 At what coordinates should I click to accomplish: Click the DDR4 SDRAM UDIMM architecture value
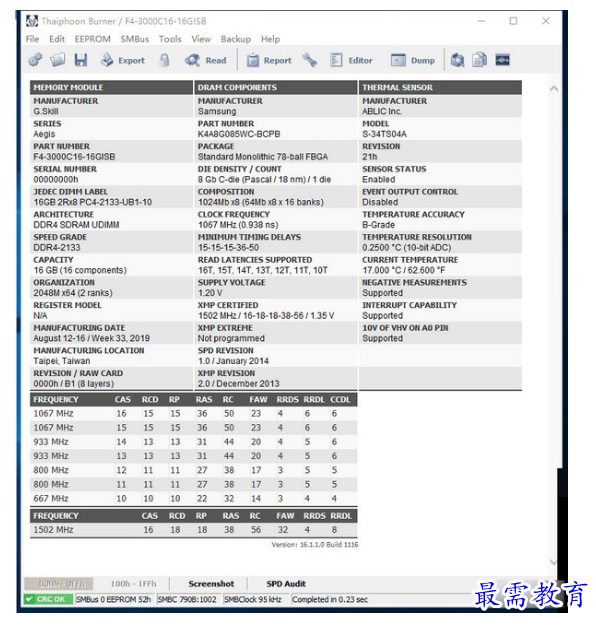coord(76,225)
